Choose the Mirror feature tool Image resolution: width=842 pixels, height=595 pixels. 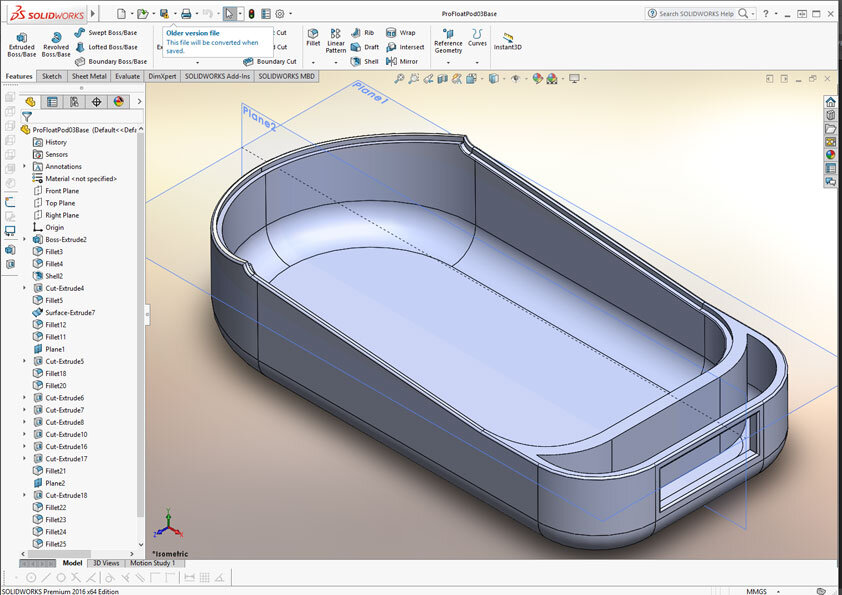[402, 61]
